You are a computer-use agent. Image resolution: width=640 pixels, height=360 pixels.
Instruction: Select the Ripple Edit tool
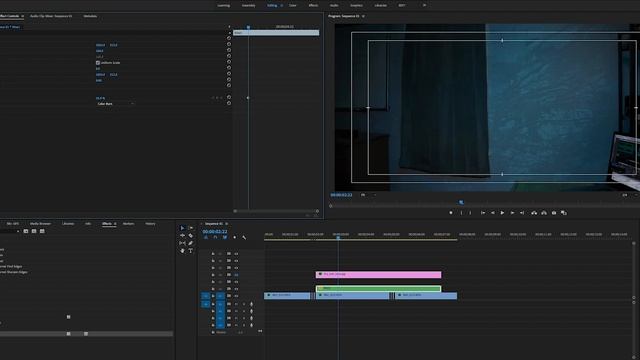[182, 236]
